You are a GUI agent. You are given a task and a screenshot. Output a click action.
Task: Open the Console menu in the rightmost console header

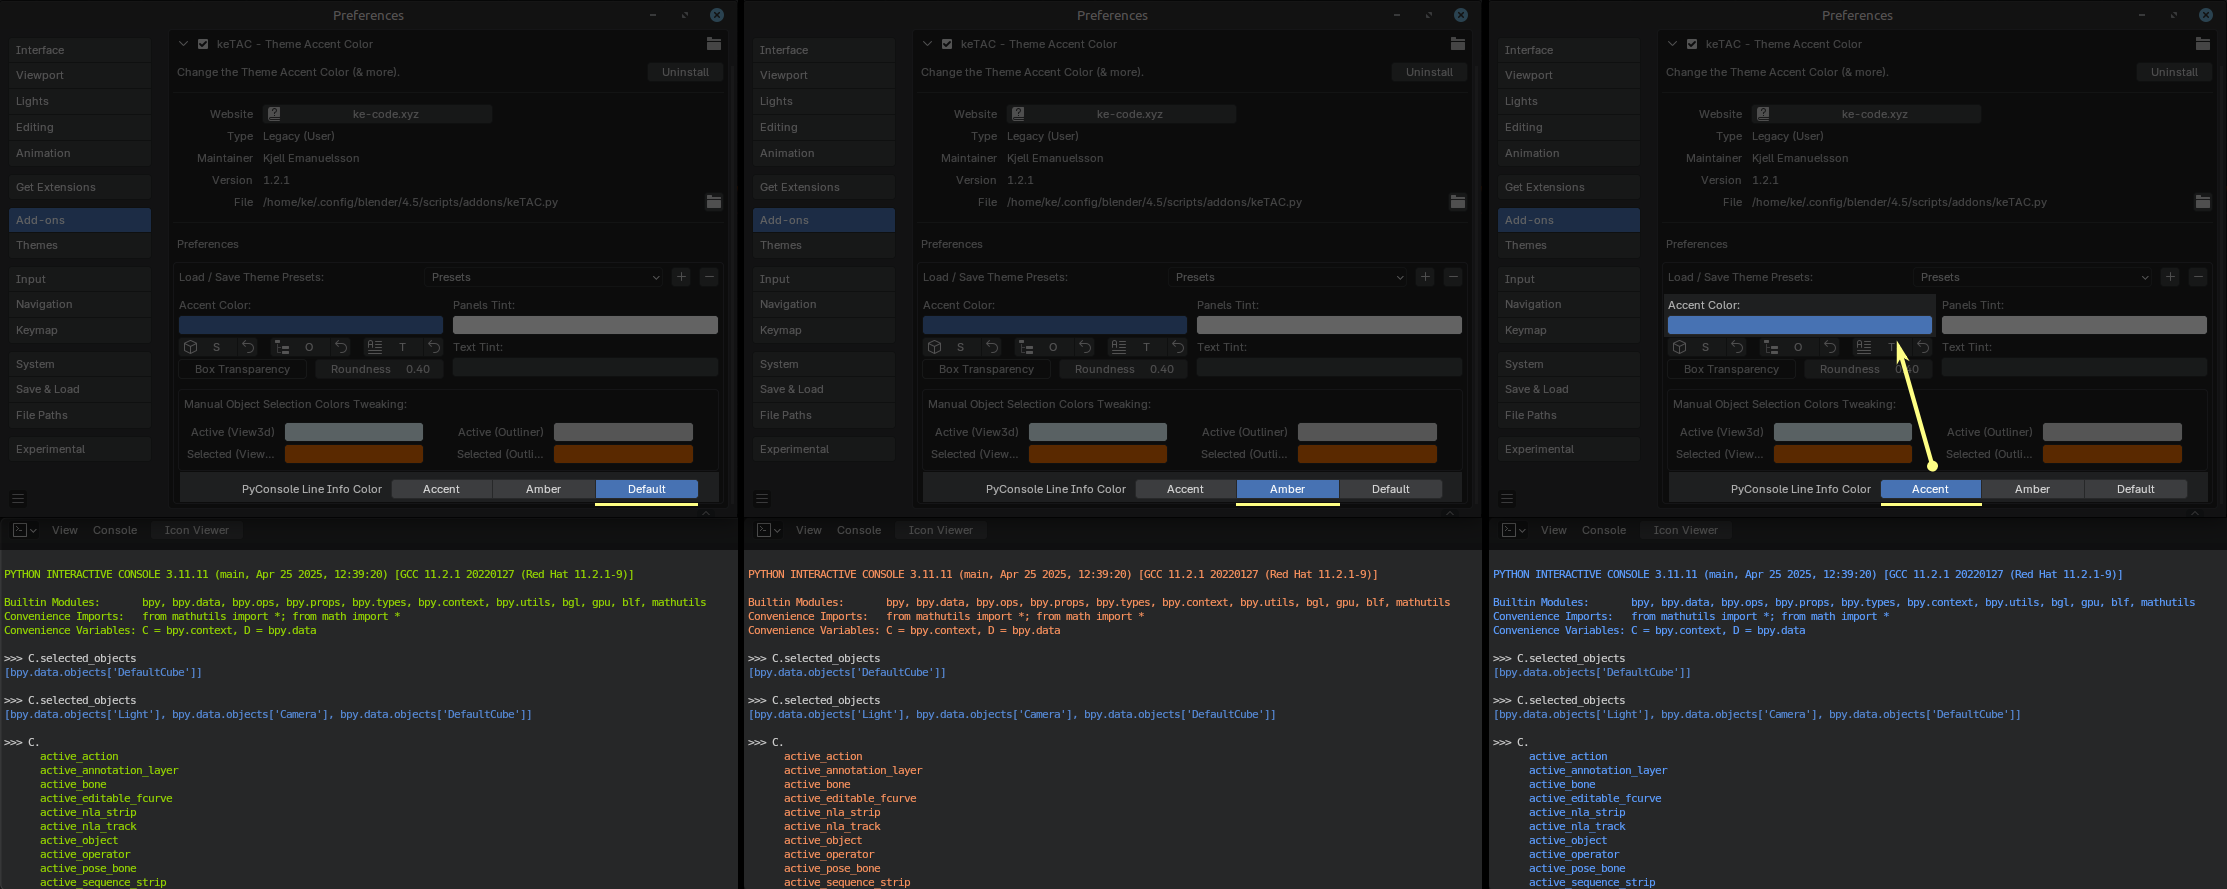1603,530
